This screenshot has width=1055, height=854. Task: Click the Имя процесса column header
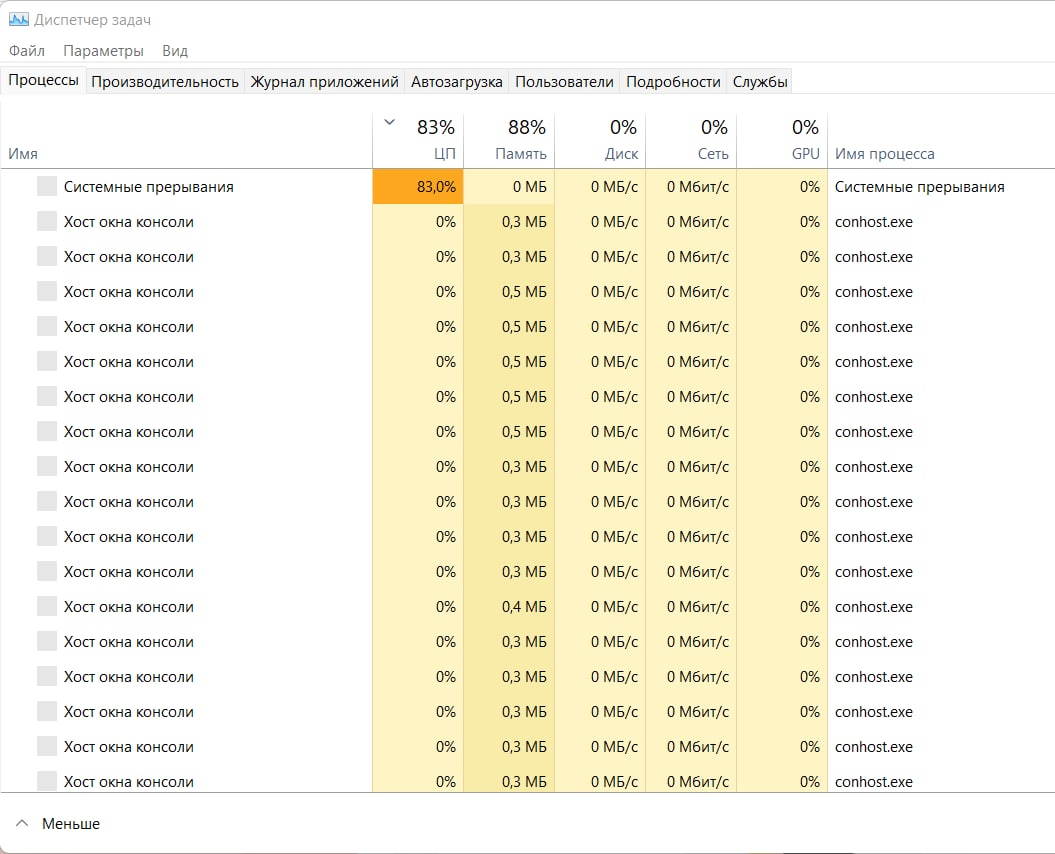[885, 154]
